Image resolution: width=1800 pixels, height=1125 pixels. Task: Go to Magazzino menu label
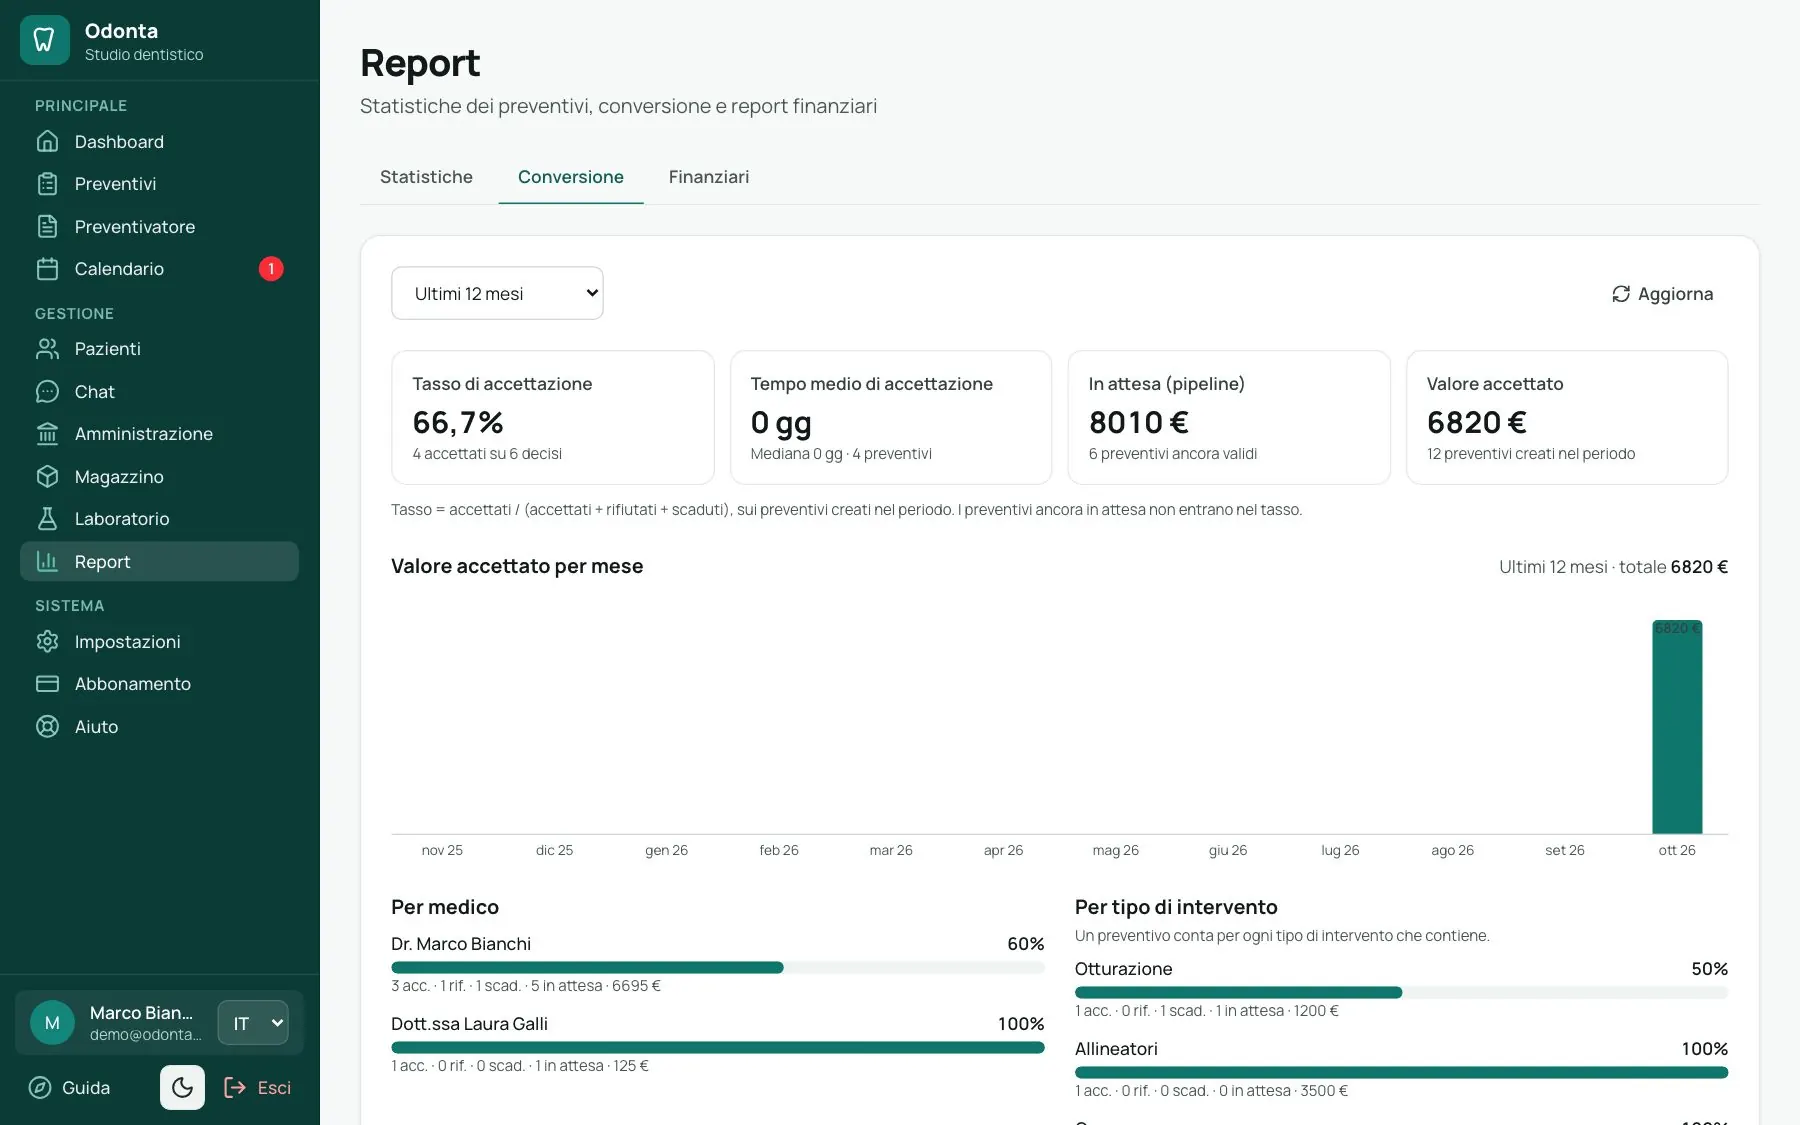(x=119, y=477)
